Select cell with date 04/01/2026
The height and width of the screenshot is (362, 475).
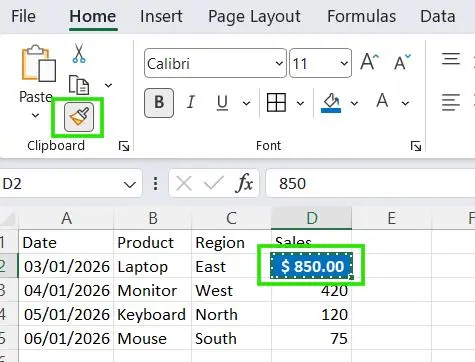pos(66,290)
